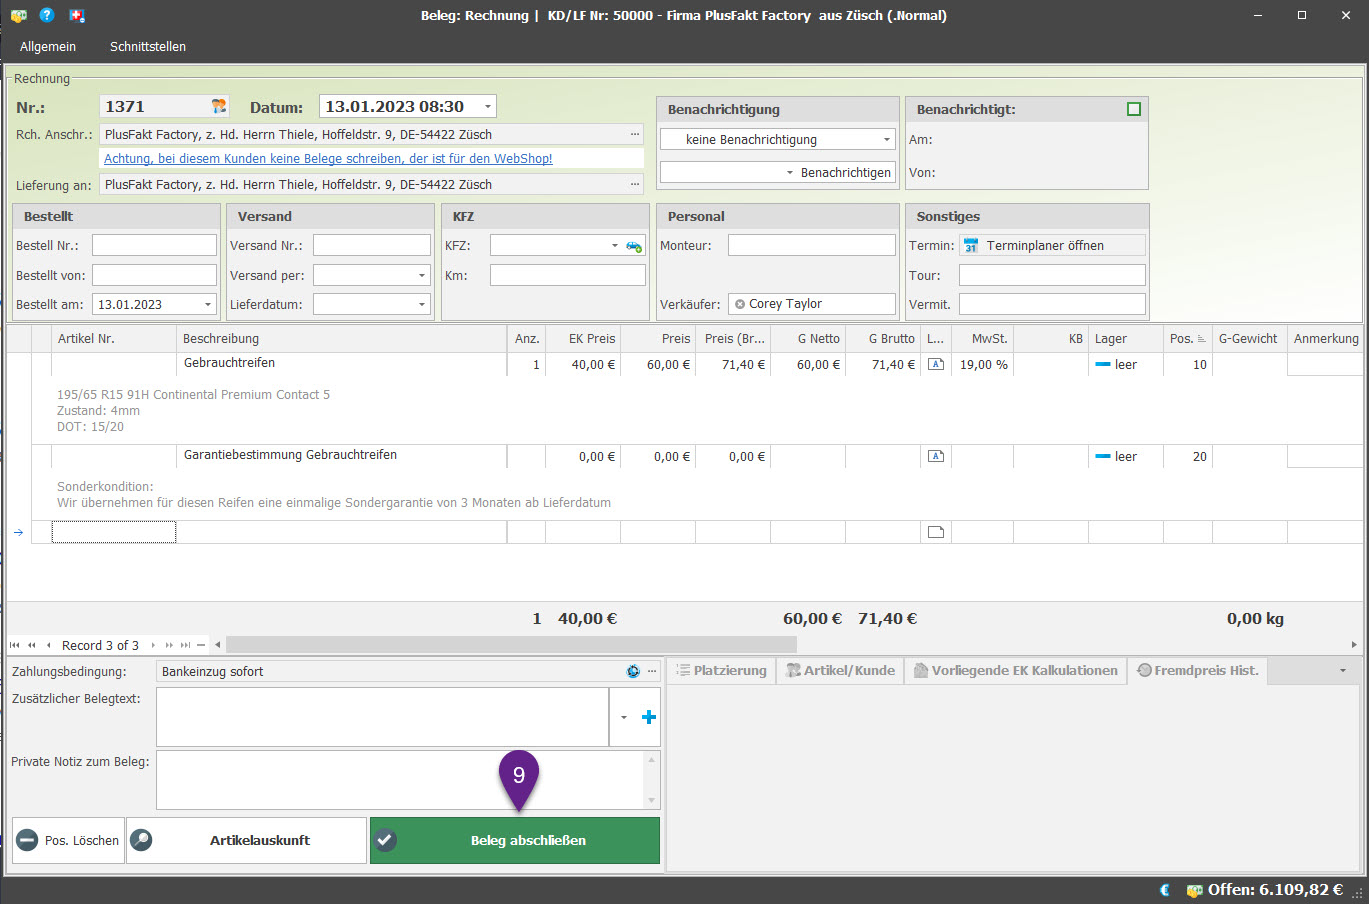
Task: Click the right arrow of the table's horizontal scrollbar
Action: (1354, 645)
